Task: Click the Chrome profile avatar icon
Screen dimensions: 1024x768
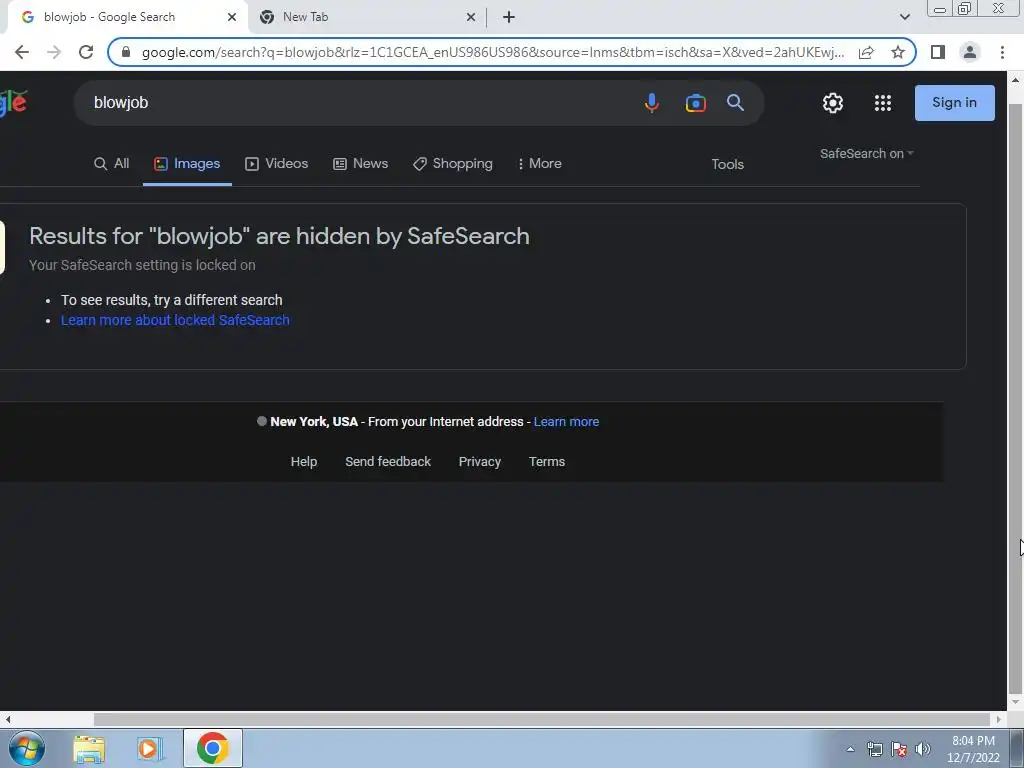Action: coord(970,52)
